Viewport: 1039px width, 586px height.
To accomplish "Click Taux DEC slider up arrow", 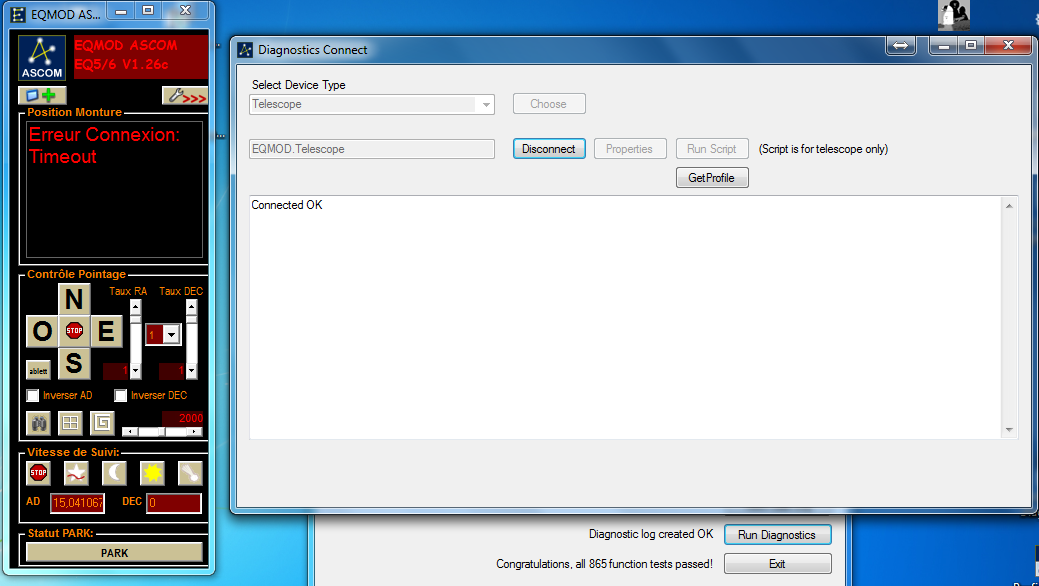I will [x=191, y=306].
